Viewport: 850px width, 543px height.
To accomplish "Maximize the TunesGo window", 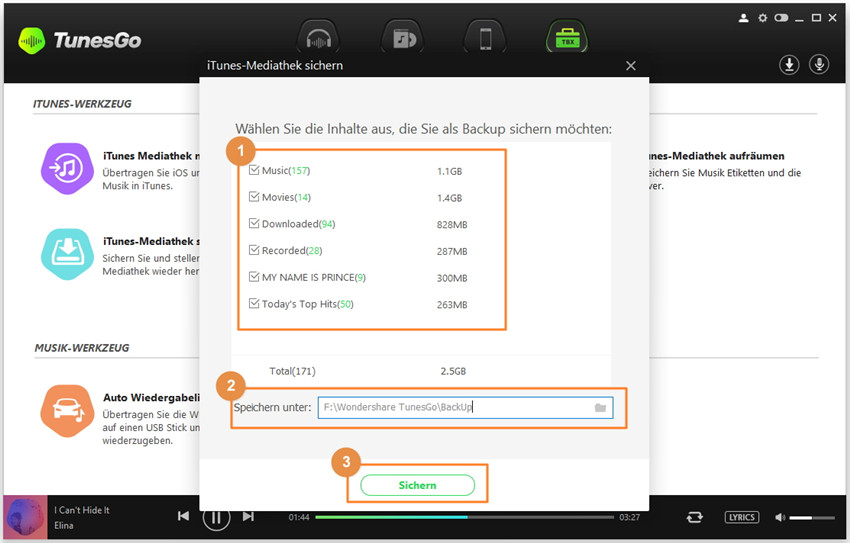I will click(x=816, y=18).
